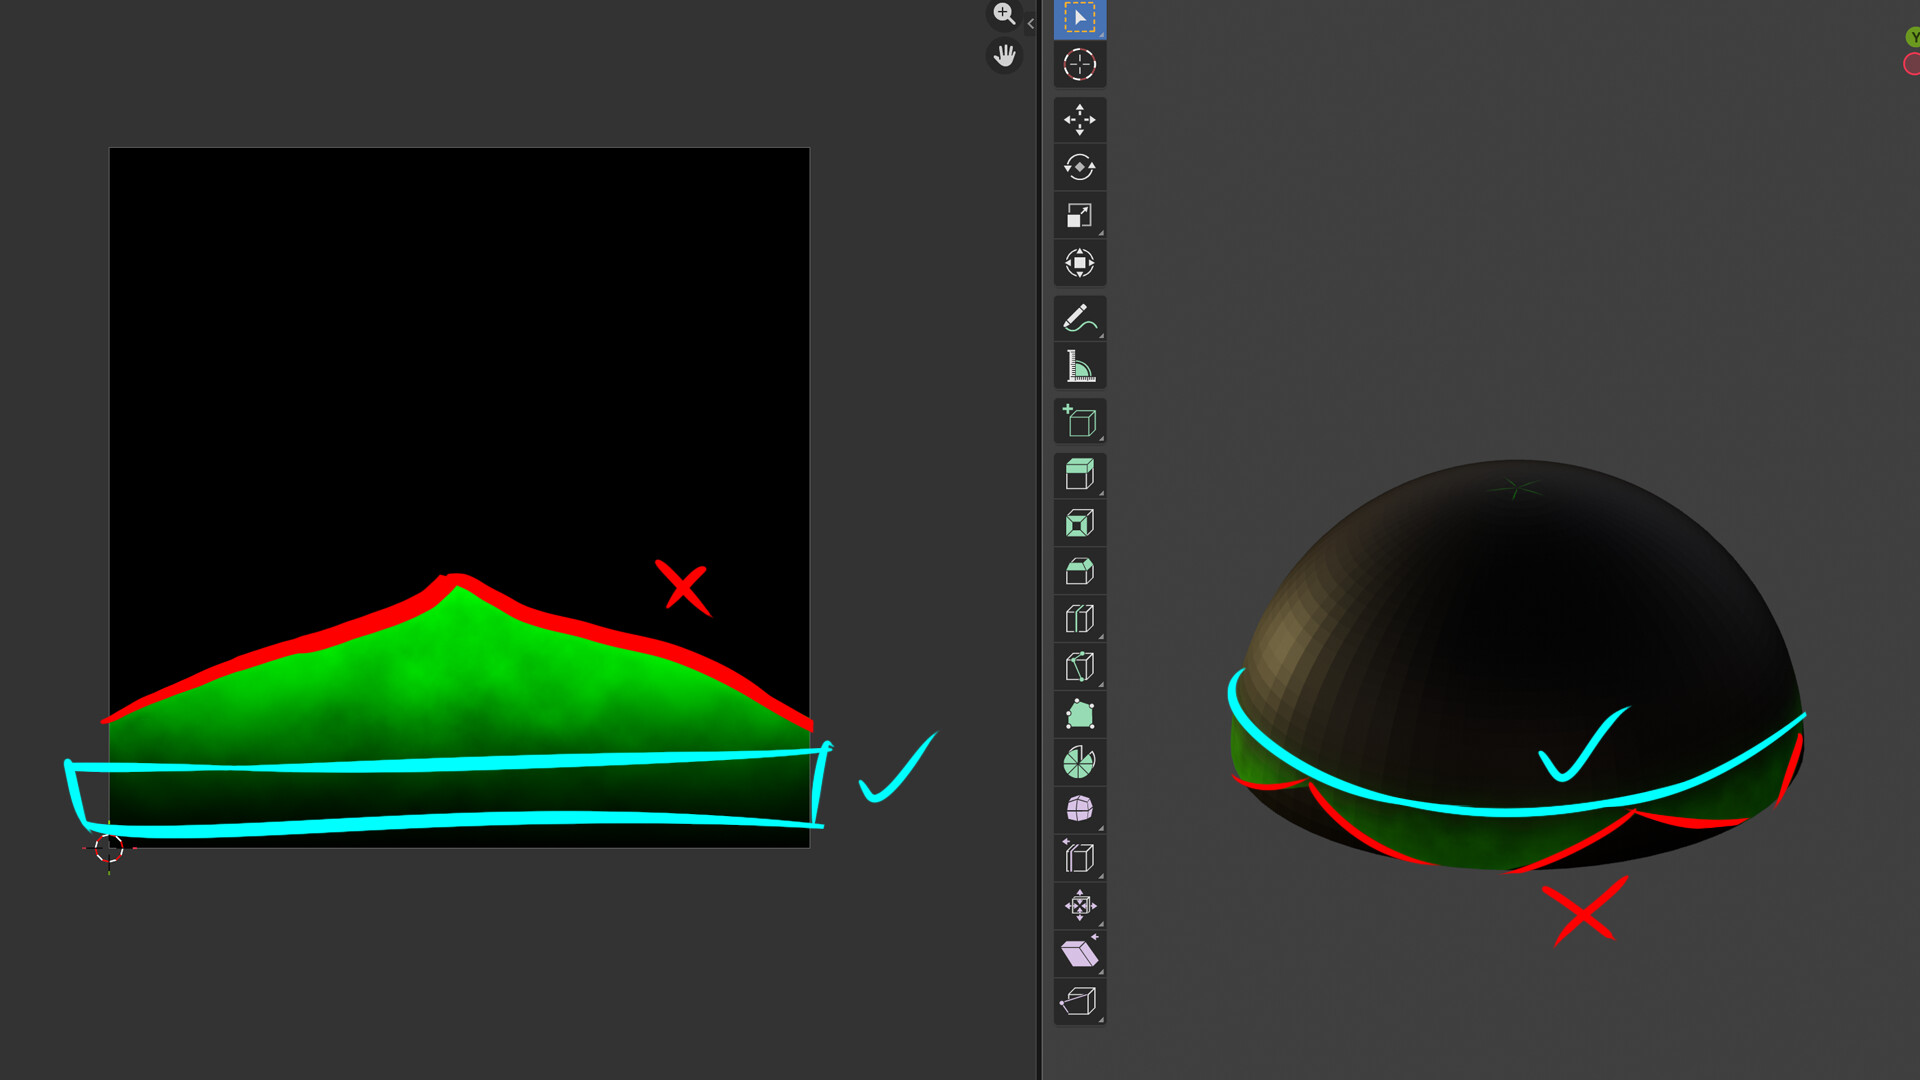The height and width of the screenshot is (1080, 1920).
Task: Activate the Spin tool
Action: pos(1079,763)
